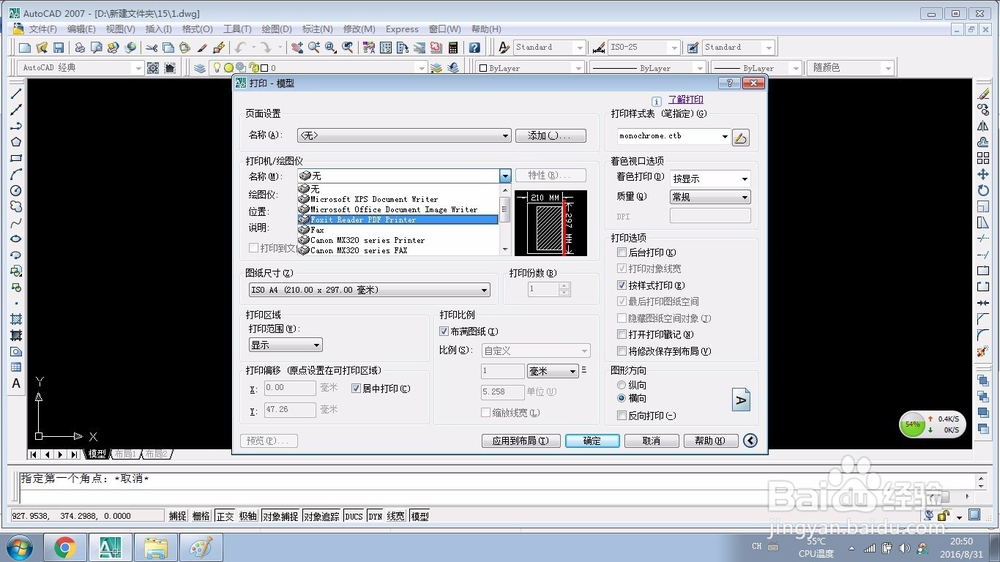Toggle the 居中打印 checkbox
1000x562 pixels.
[x=356, y=388]
